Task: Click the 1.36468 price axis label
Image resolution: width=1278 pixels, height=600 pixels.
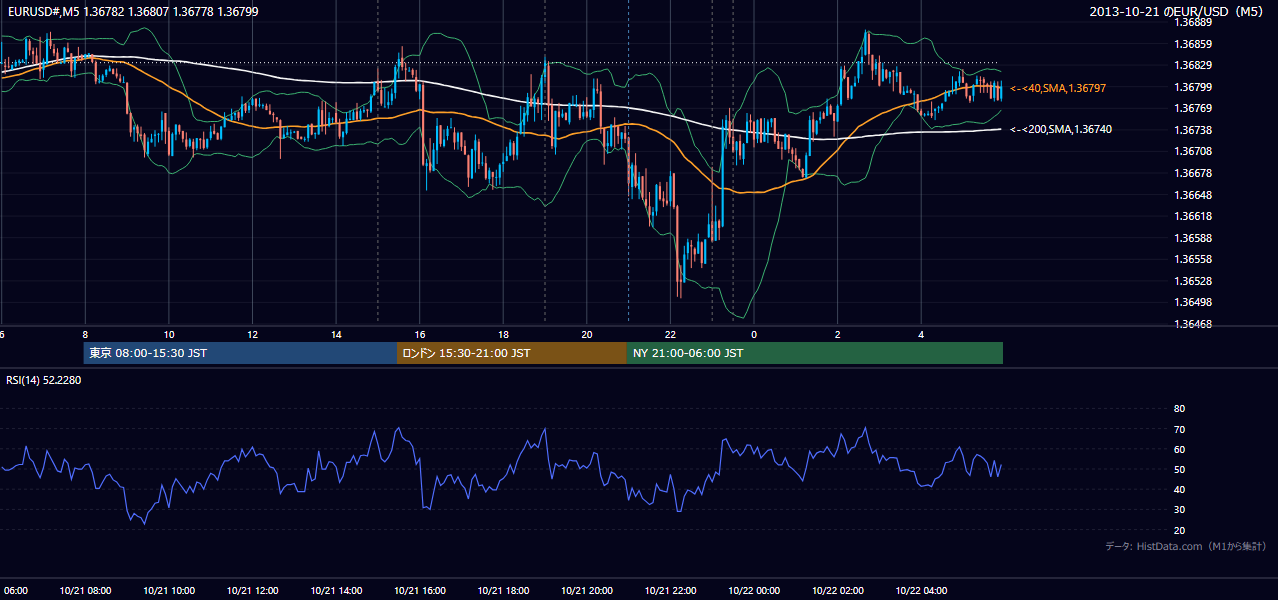Action: pos(1194,324)
